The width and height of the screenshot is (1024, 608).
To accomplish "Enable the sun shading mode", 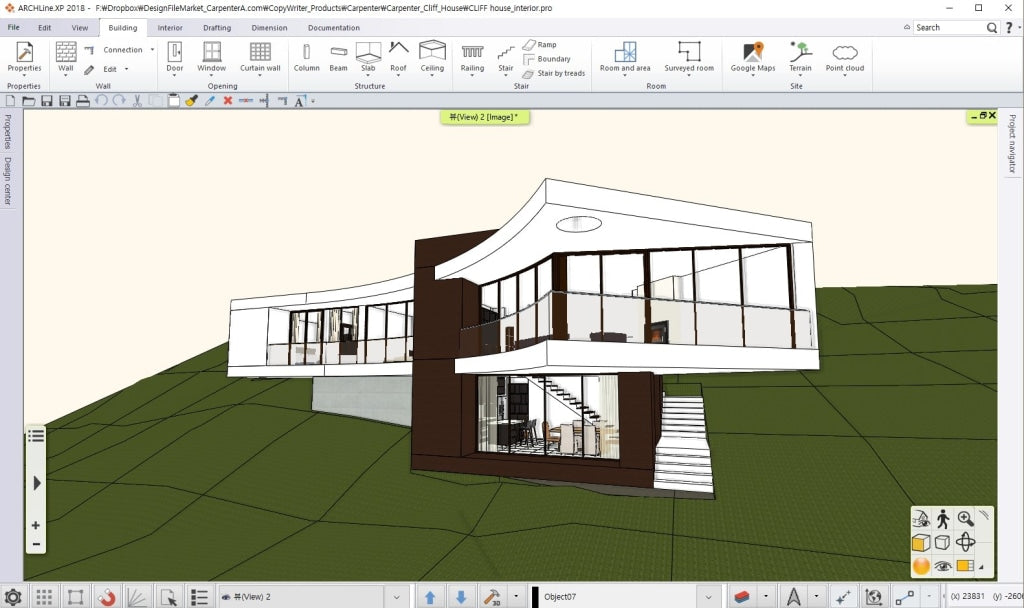I will click(920, 566).
